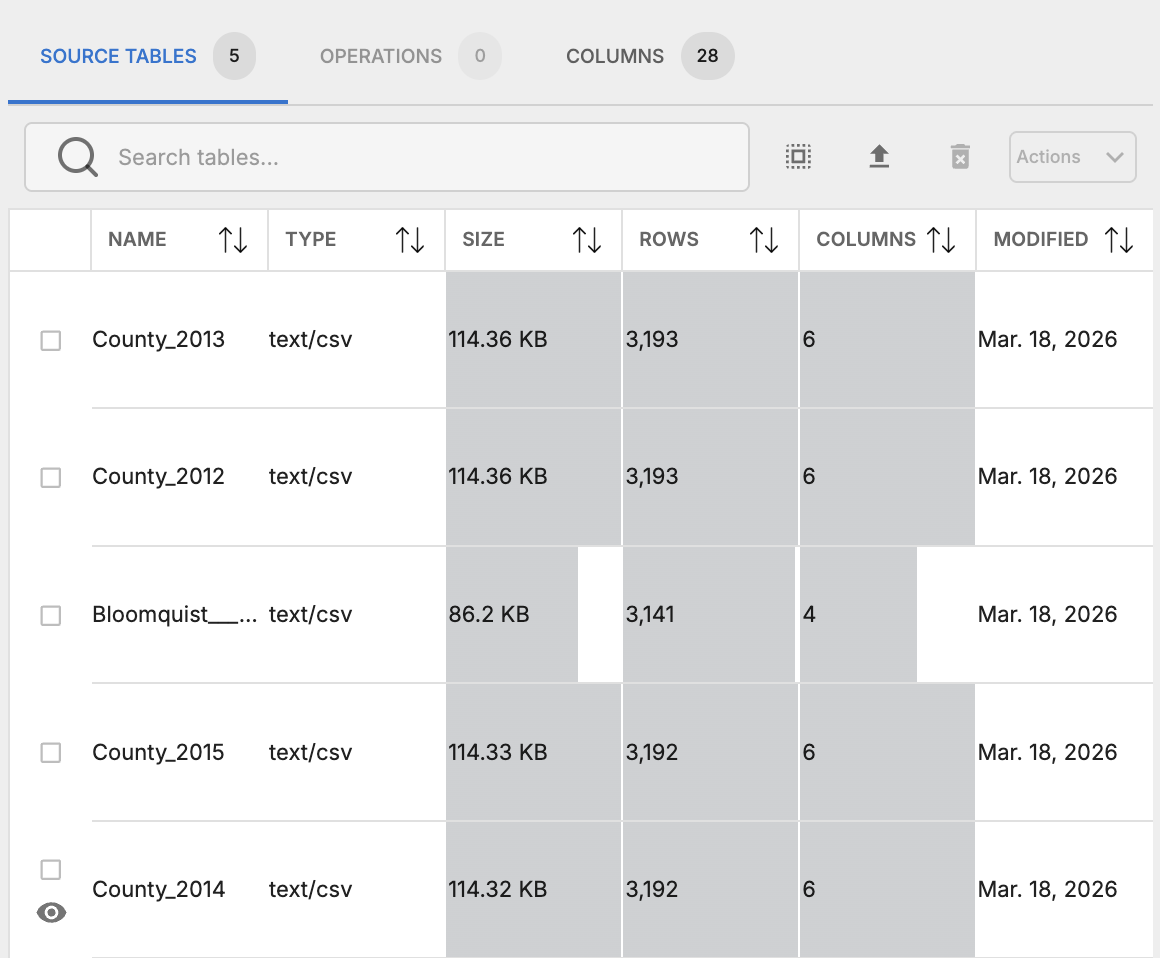The width and height of the screenshot is (1160, 958).
Task: Check the Bloomquist row checkbox
Action: tap(50, 615)
